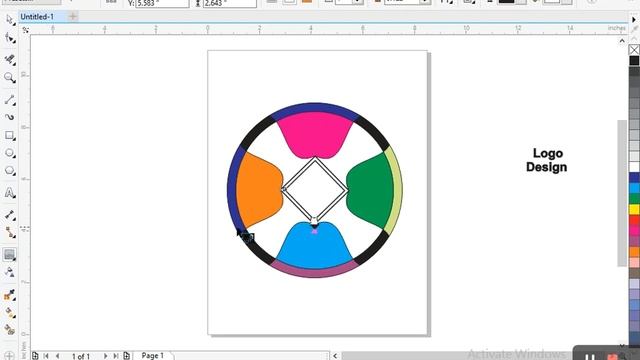The image size is (640, 360).
Task: Select the Text tool
Action: pos(9,192)
